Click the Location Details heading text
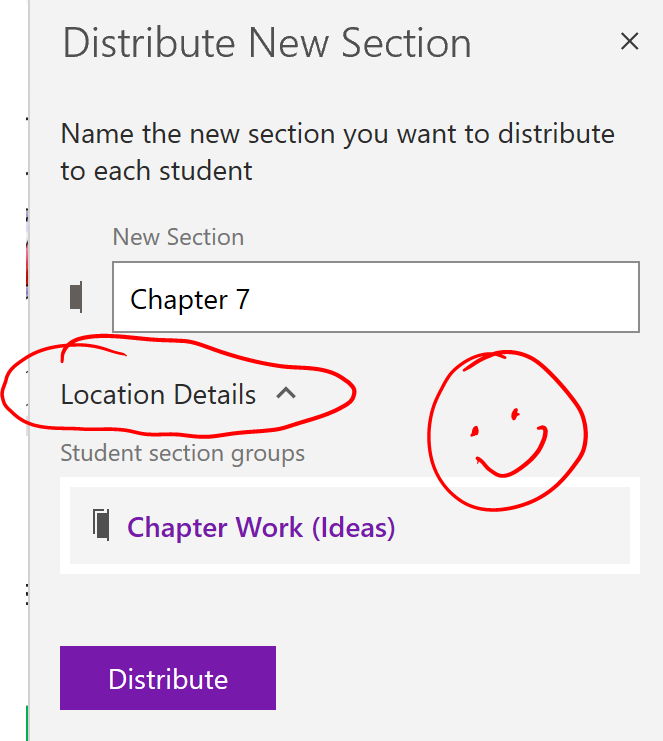Screen dimensions: 663x741 [158, 395]
